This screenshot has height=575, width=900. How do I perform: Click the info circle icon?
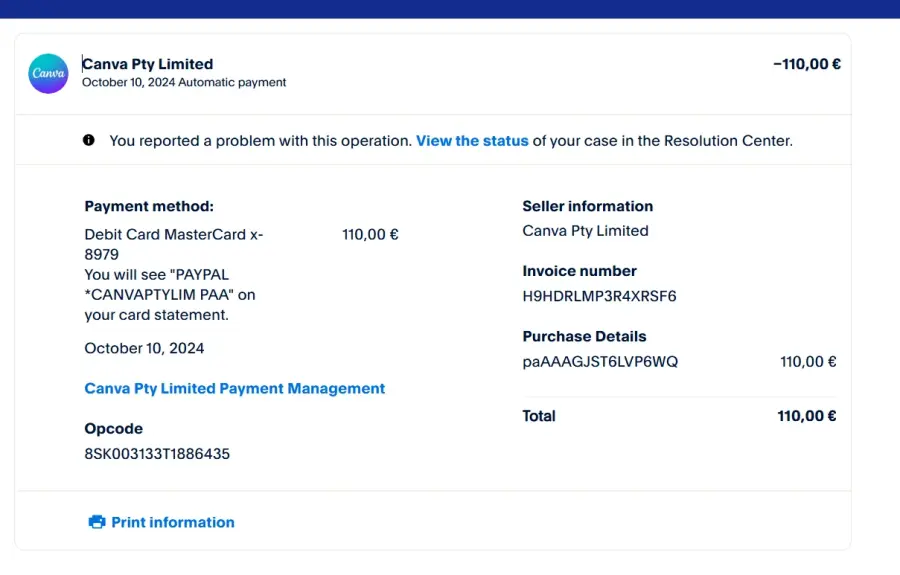[x=88, y=140]
